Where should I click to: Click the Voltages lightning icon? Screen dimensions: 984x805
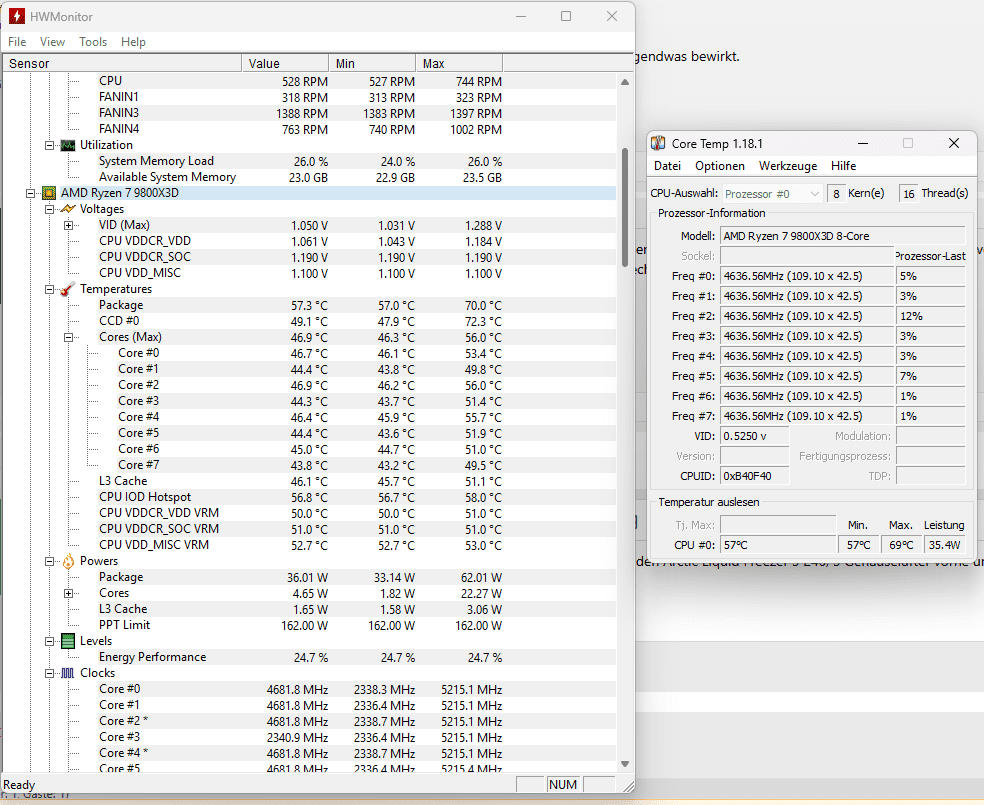point(68,209)
